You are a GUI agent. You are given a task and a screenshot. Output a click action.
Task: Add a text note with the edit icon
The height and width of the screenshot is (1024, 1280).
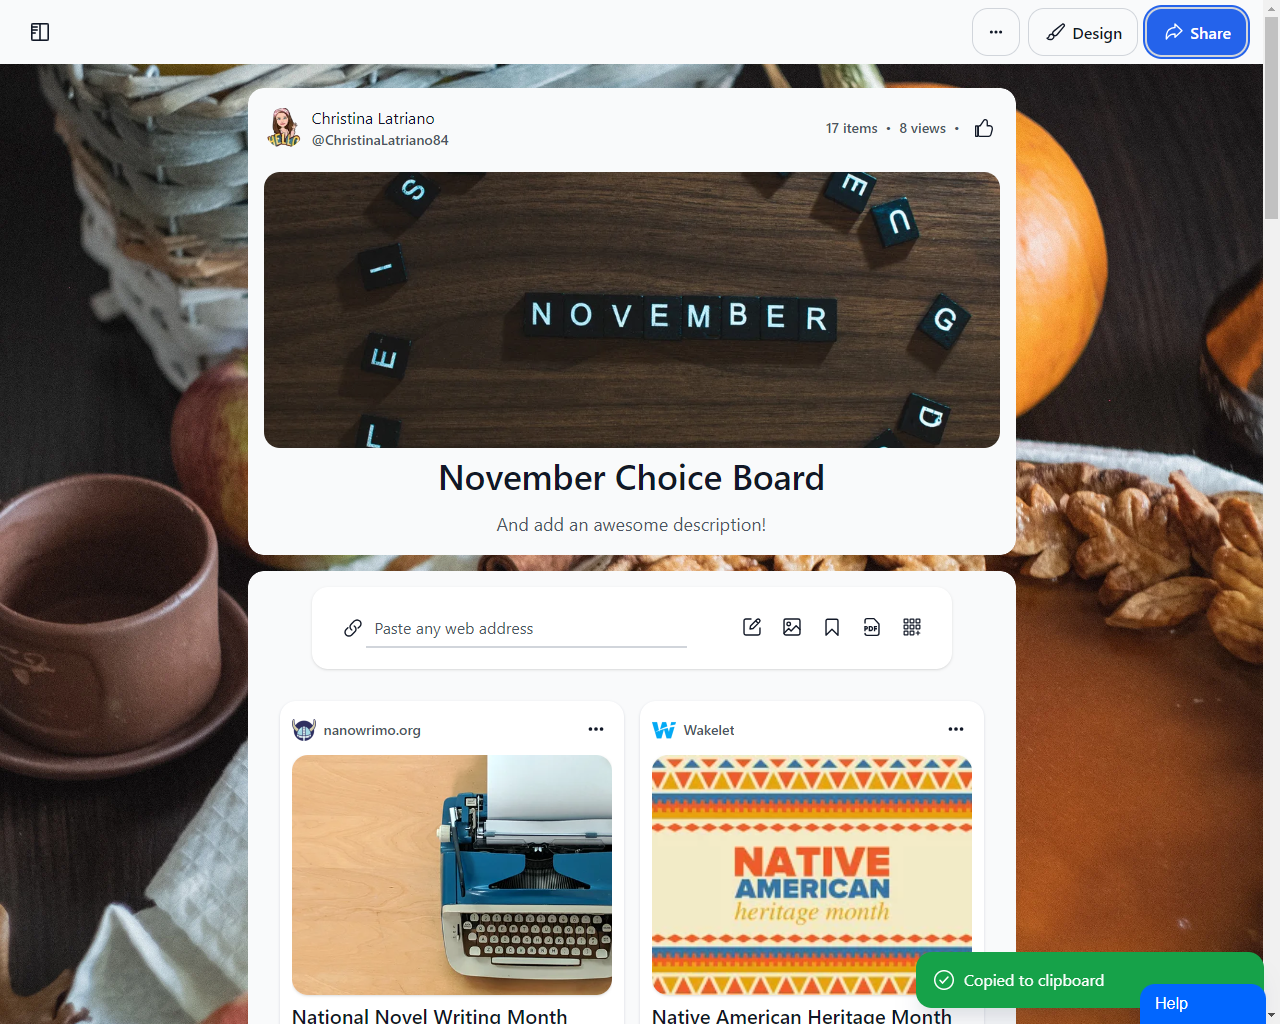point(752,627)
